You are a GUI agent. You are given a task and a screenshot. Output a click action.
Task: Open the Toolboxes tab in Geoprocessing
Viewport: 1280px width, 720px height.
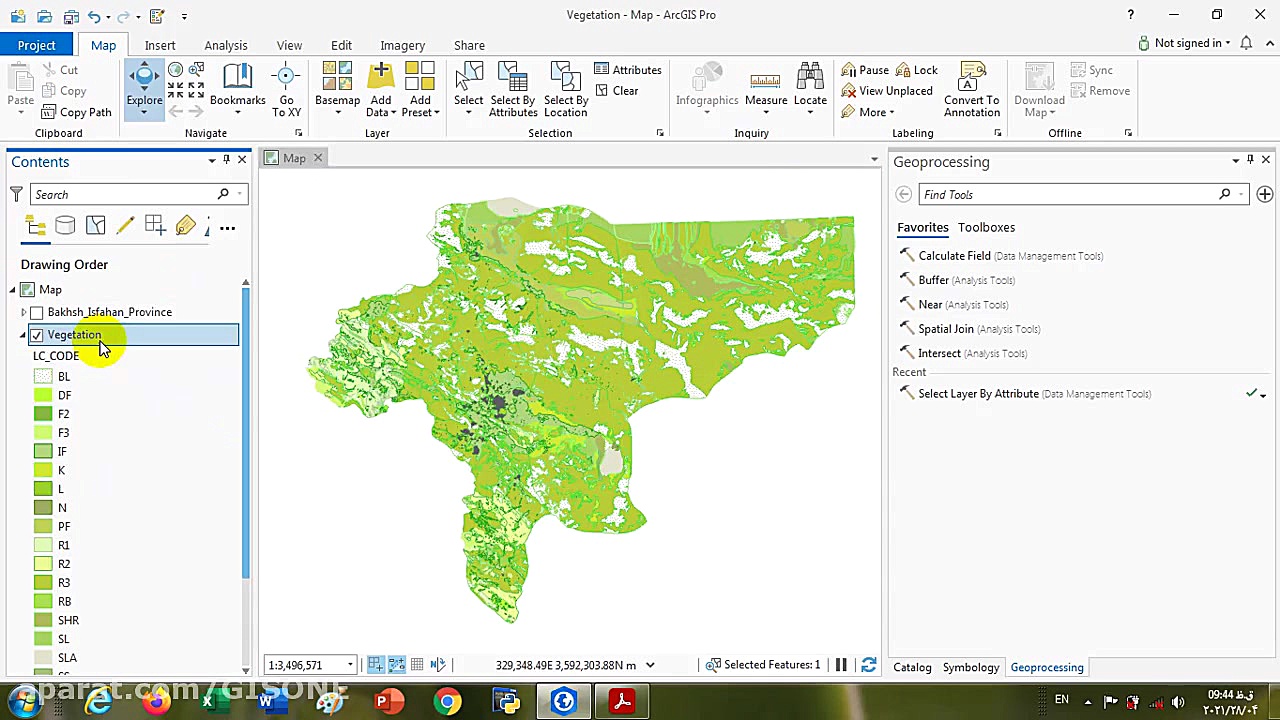(x=986, y=227)
